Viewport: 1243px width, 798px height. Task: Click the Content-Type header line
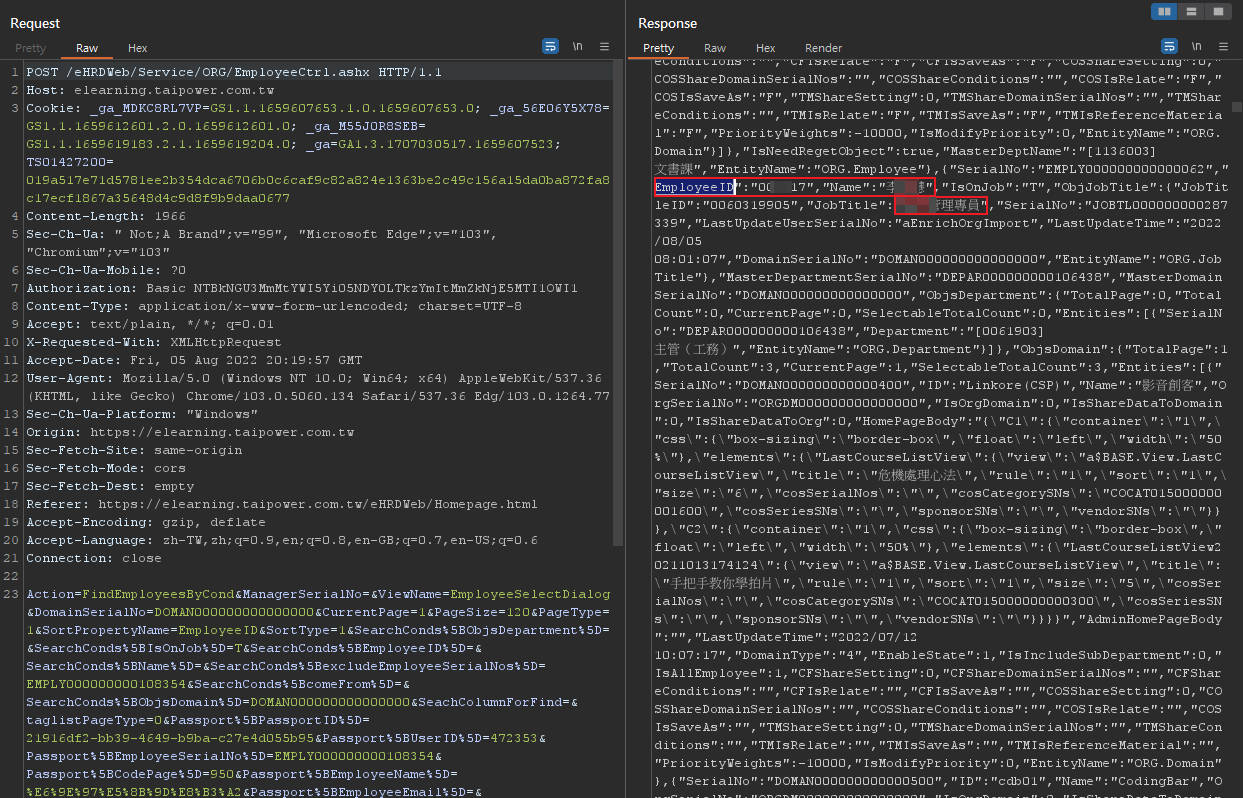273,306
